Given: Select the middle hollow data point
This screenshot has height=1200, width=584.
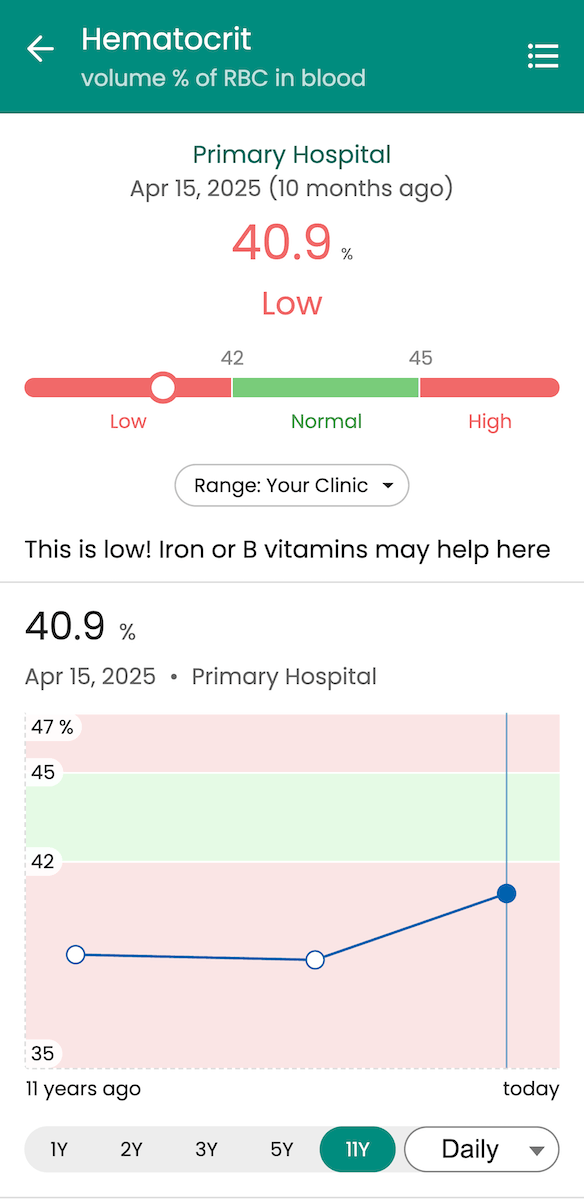Looking at the screenshot, I should (x=315, y=960).
